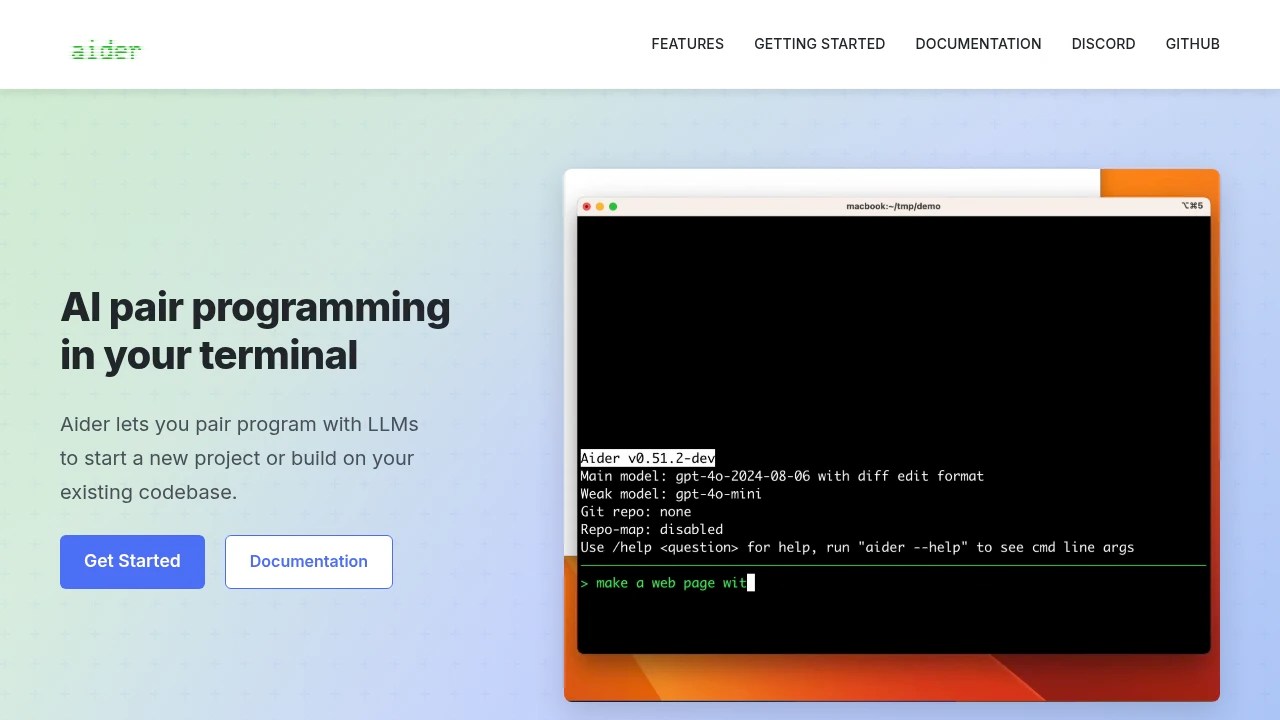Click the green zoom dot on terminal
Image resolution: width=1280 pixels, height=720 pixels.
click(613, 206)
